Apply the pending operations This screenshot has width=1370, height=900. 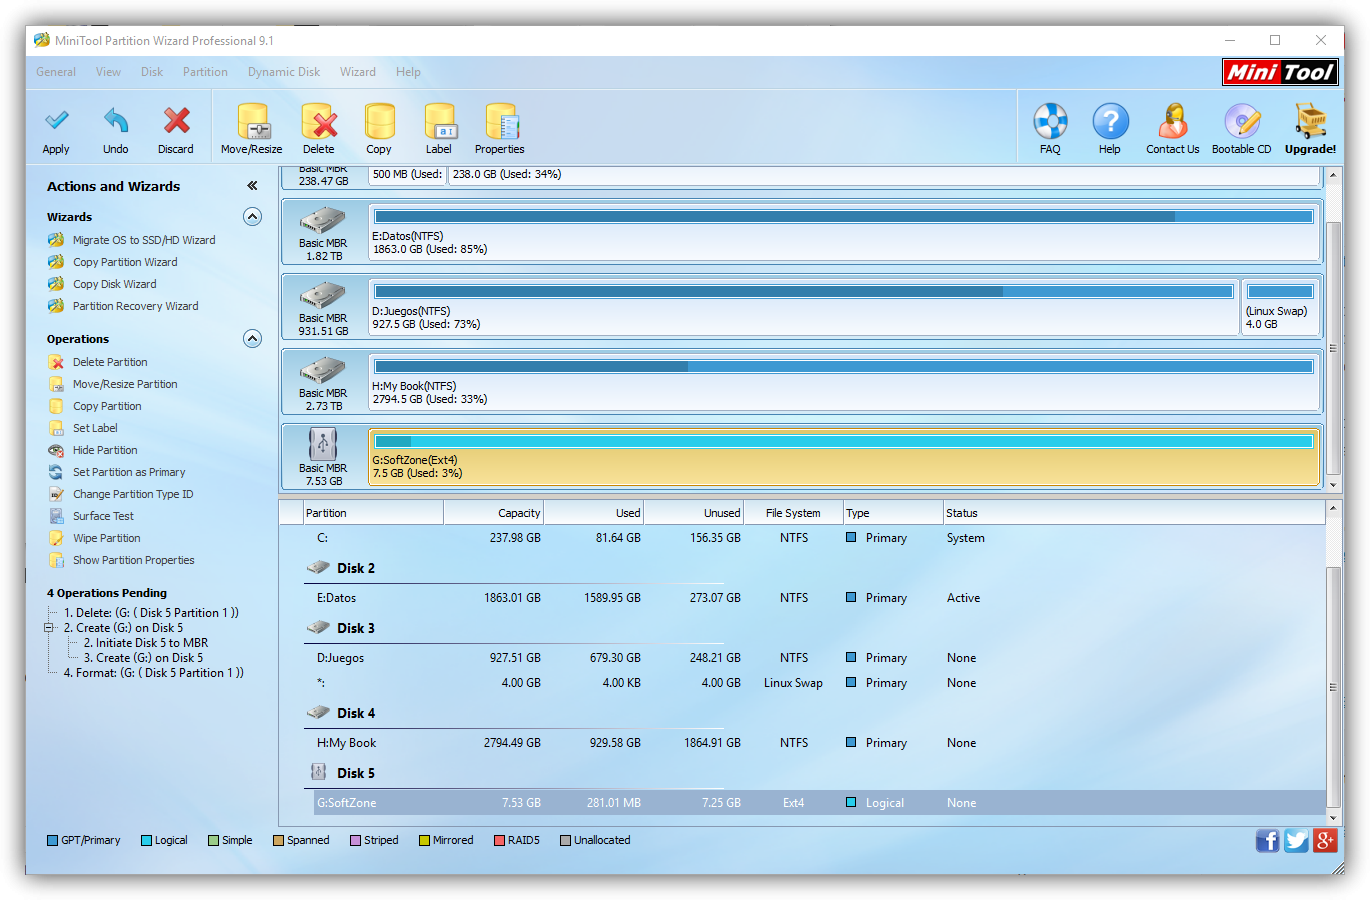(56, 130)
